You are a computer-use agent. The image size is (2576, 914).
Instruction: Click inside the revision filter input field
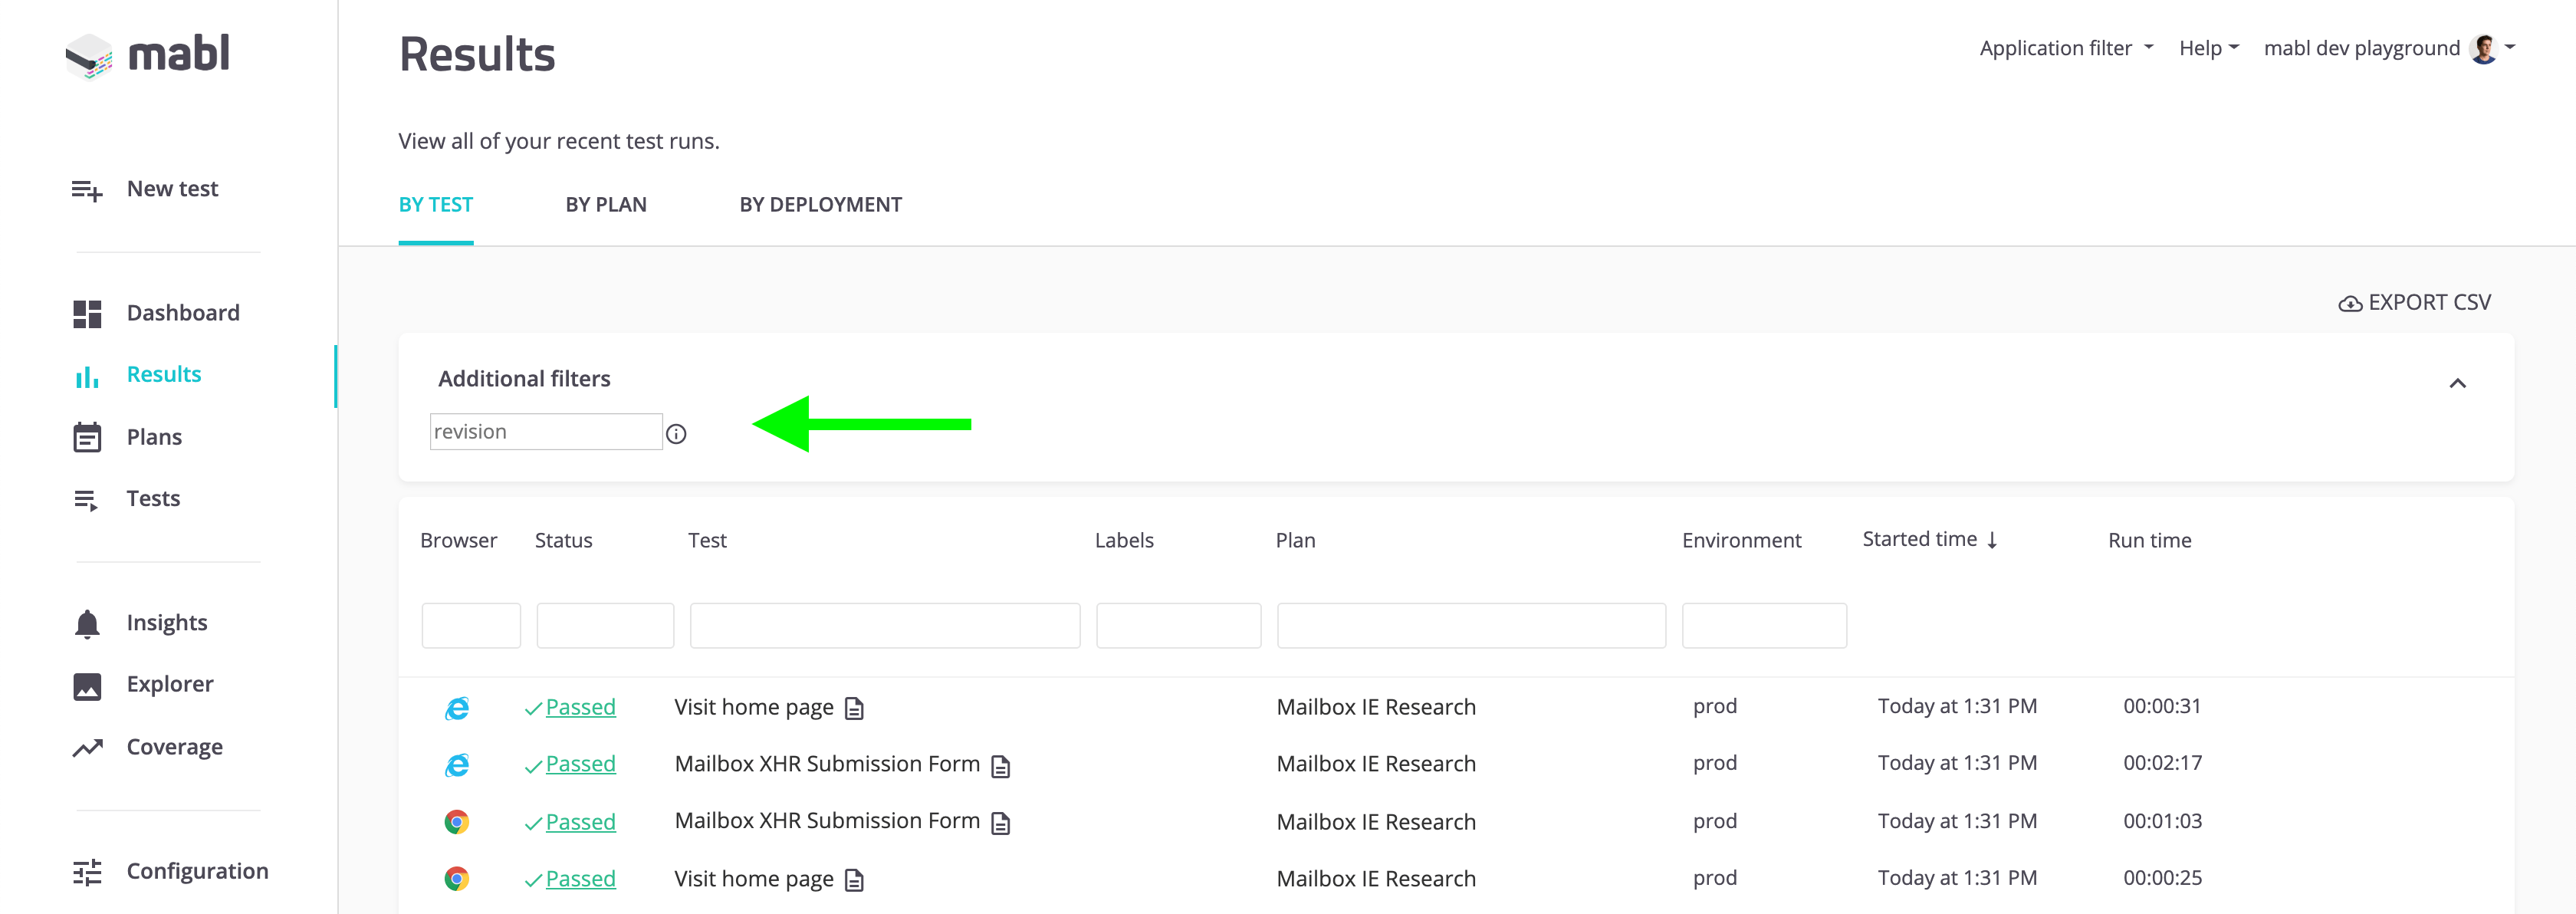pyautogui.click(x=546, y=431)
